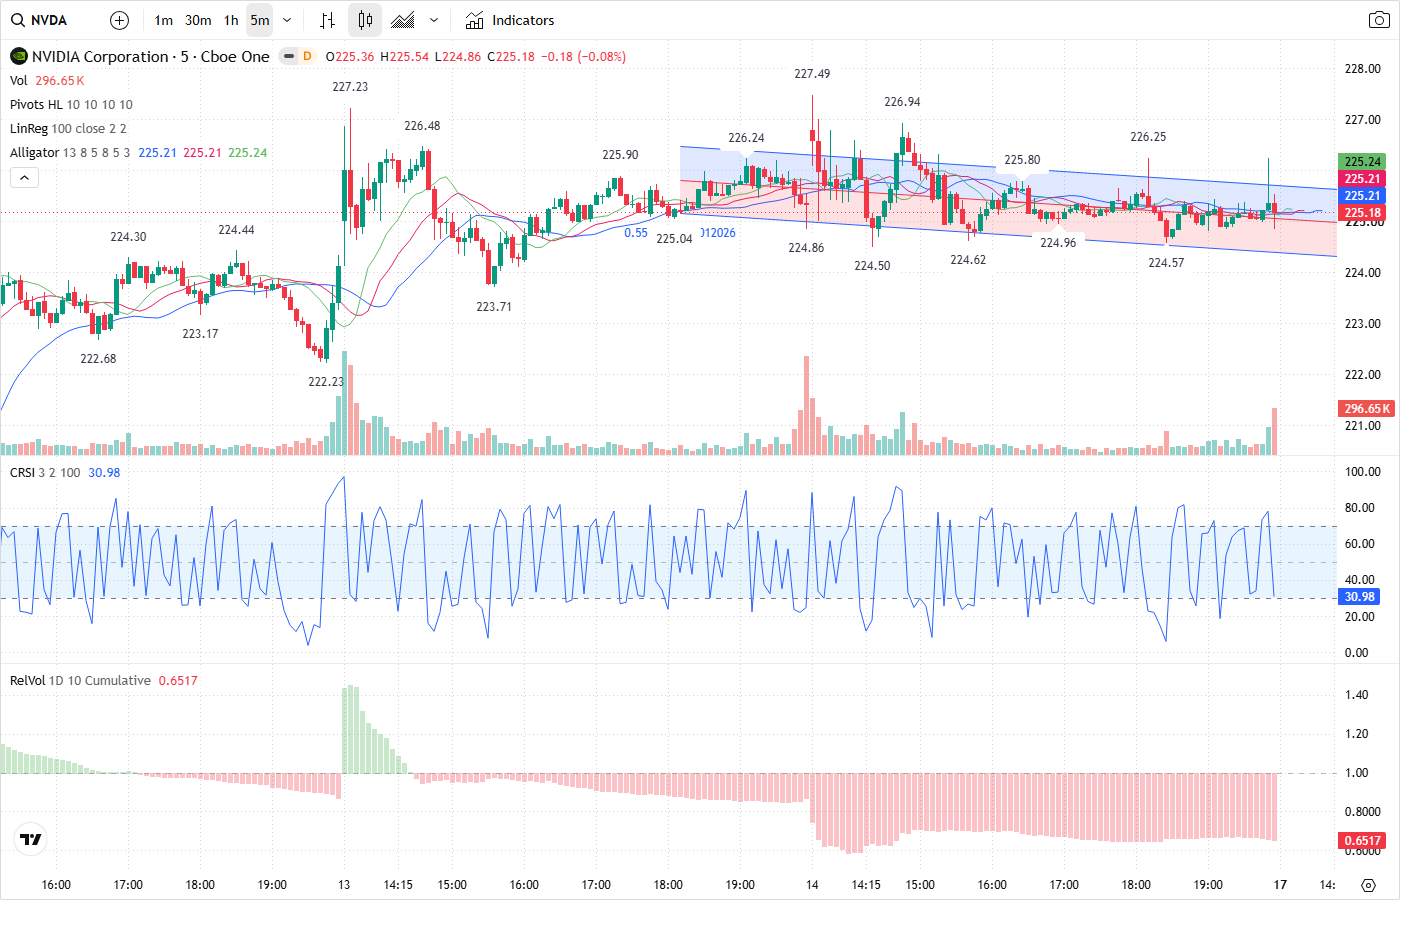Open chart settings gear in bottom-right corner
The height and width of the screenshot is (950, 1420).
1369,885
